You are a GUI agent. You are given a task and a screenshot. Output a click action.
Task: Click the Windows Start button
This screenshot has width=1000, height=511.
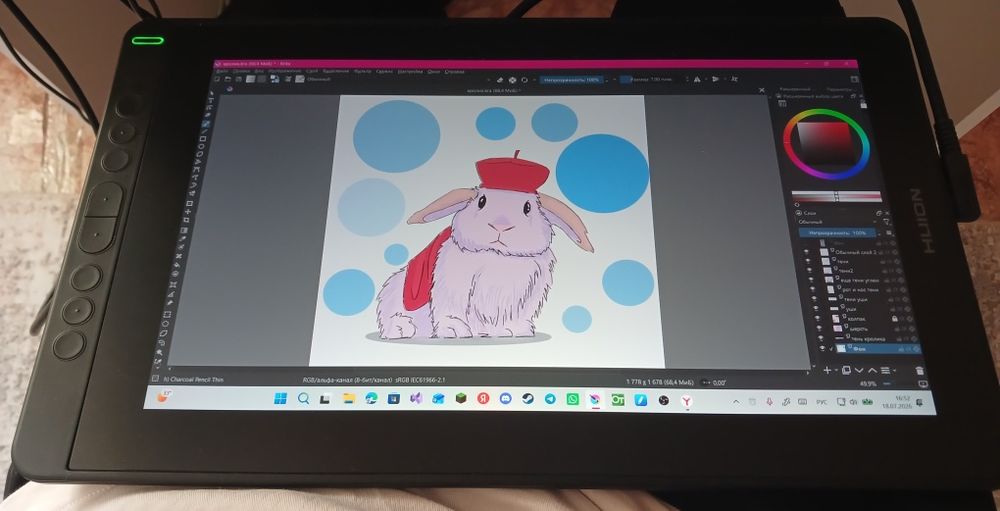click(281, 399)
